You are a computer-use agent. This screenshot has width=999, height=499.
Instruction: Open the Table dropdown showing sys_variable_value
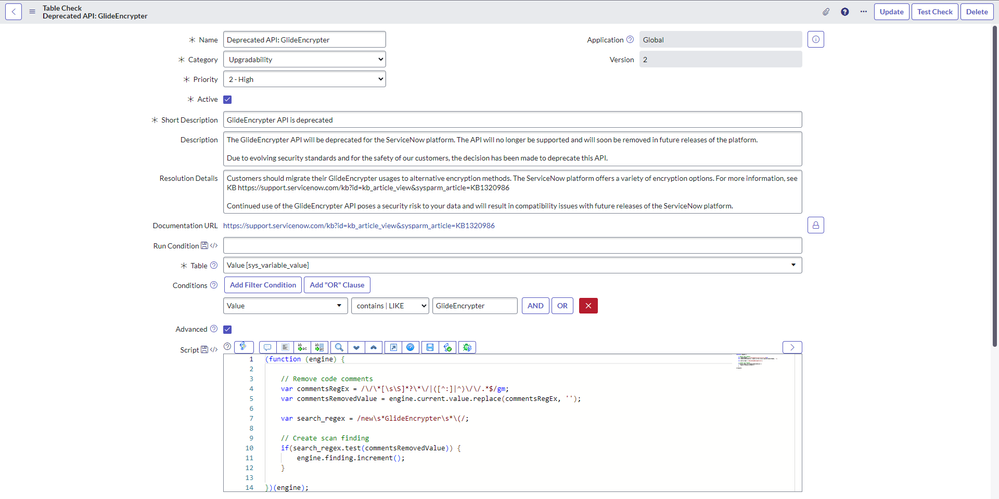(513, 265)
